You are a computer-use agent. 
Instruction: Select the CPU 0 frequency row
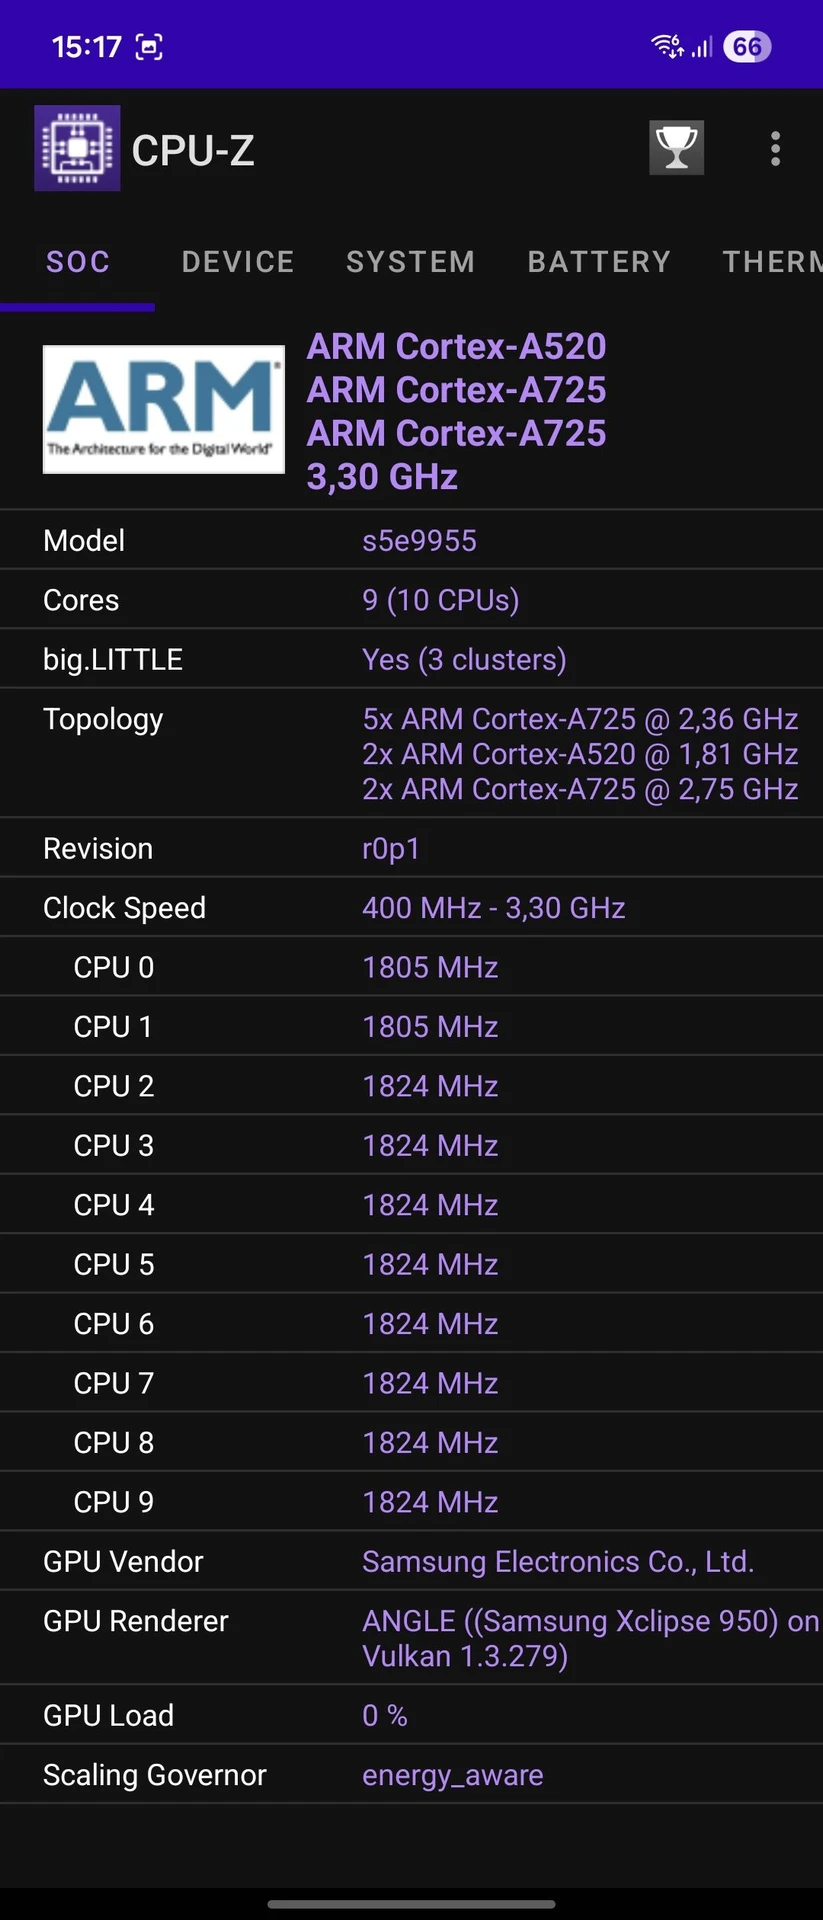tap(411, 967)
